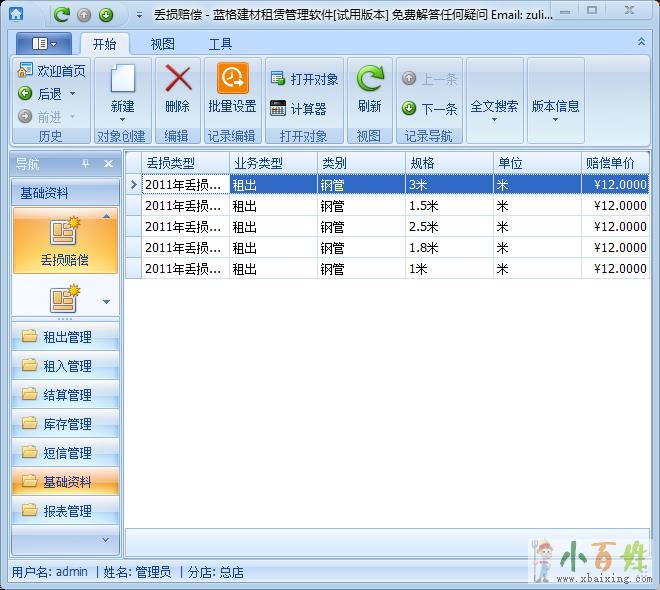Open 批量设置 batch settings icon
660x590 pixels.
[x=232, y=80]
